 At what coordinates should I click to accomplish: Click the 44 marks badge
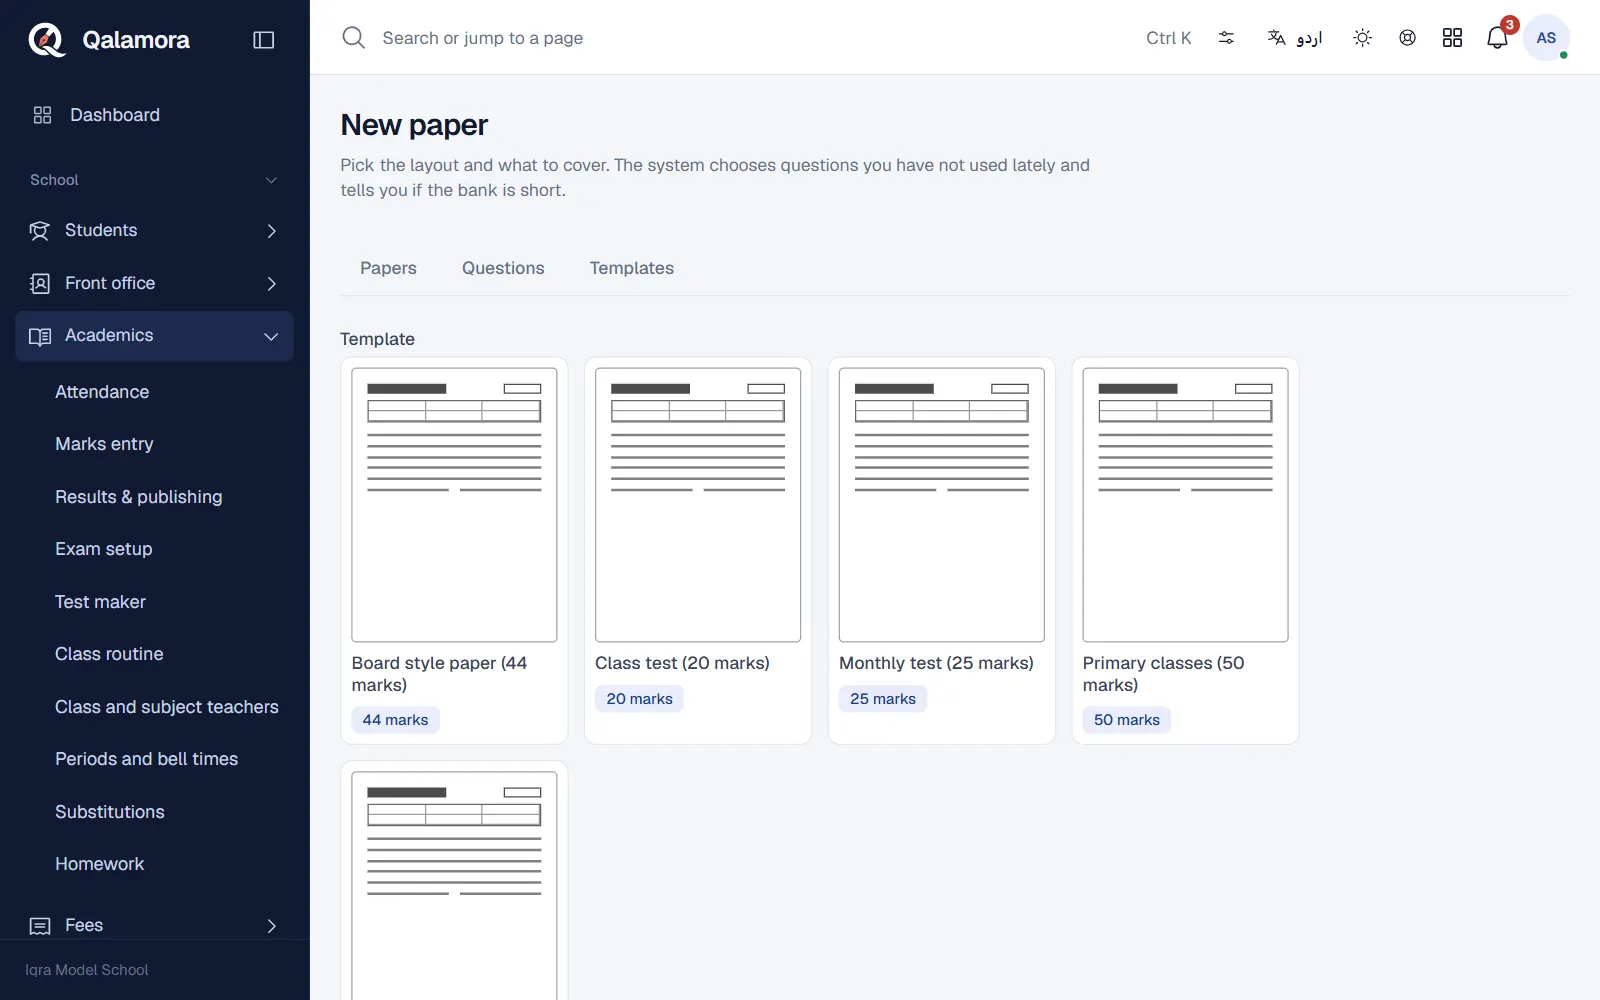click(395, 720)
